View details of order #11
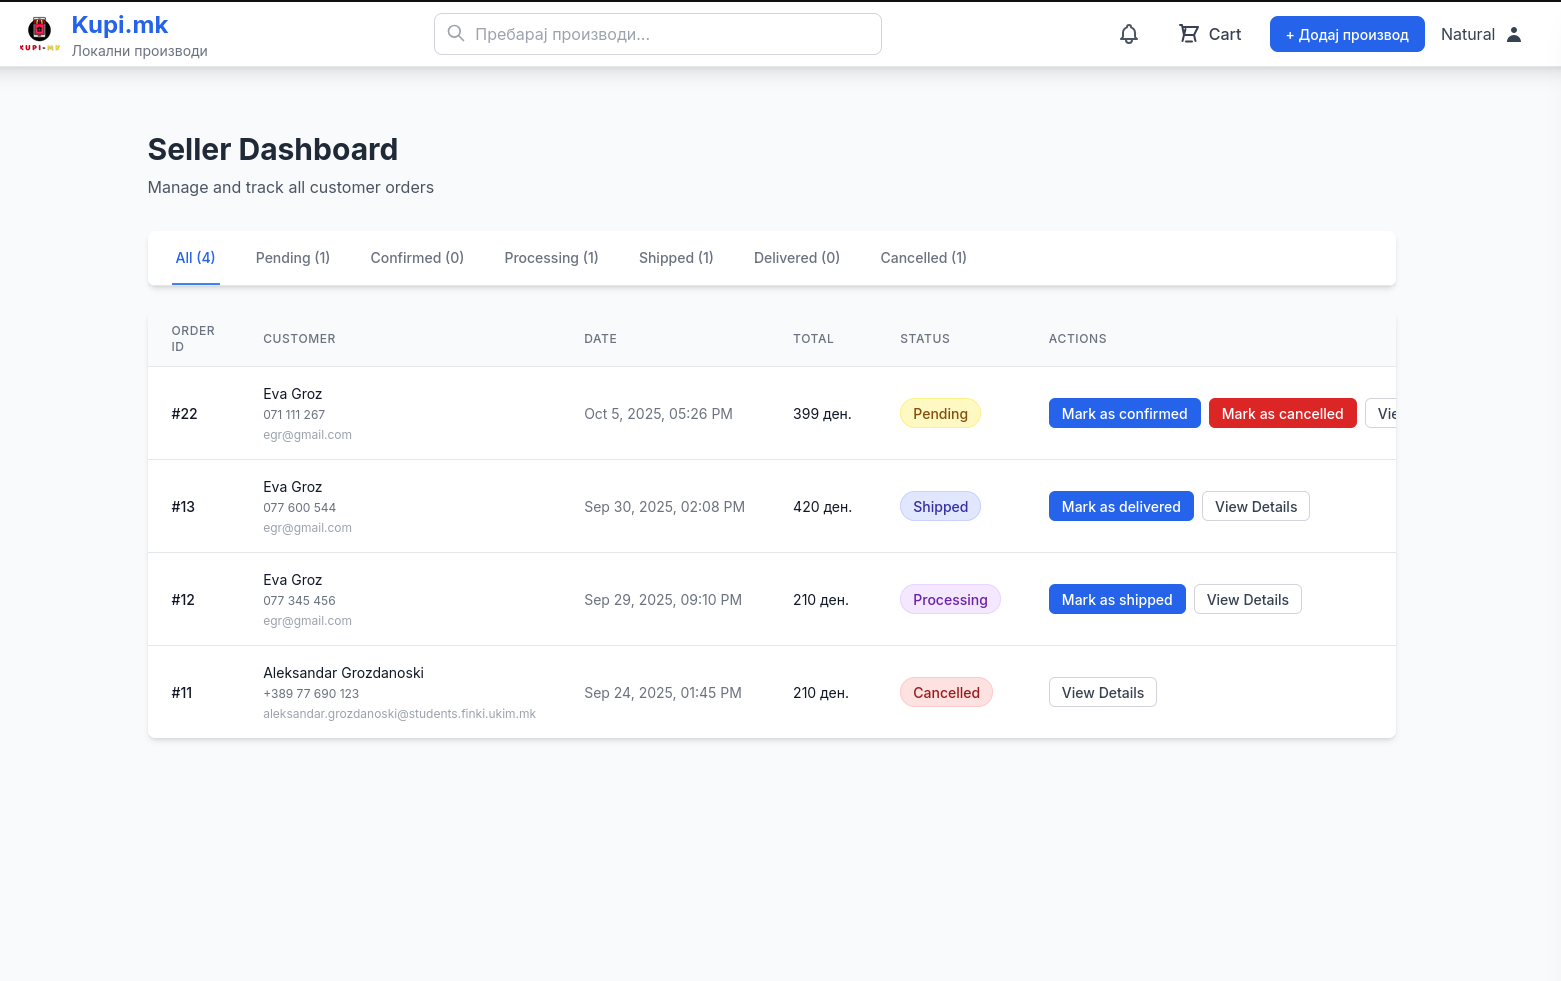The width and height of the screenshot is (1561, 981). pyautogui.click(x=1102, y=693)
